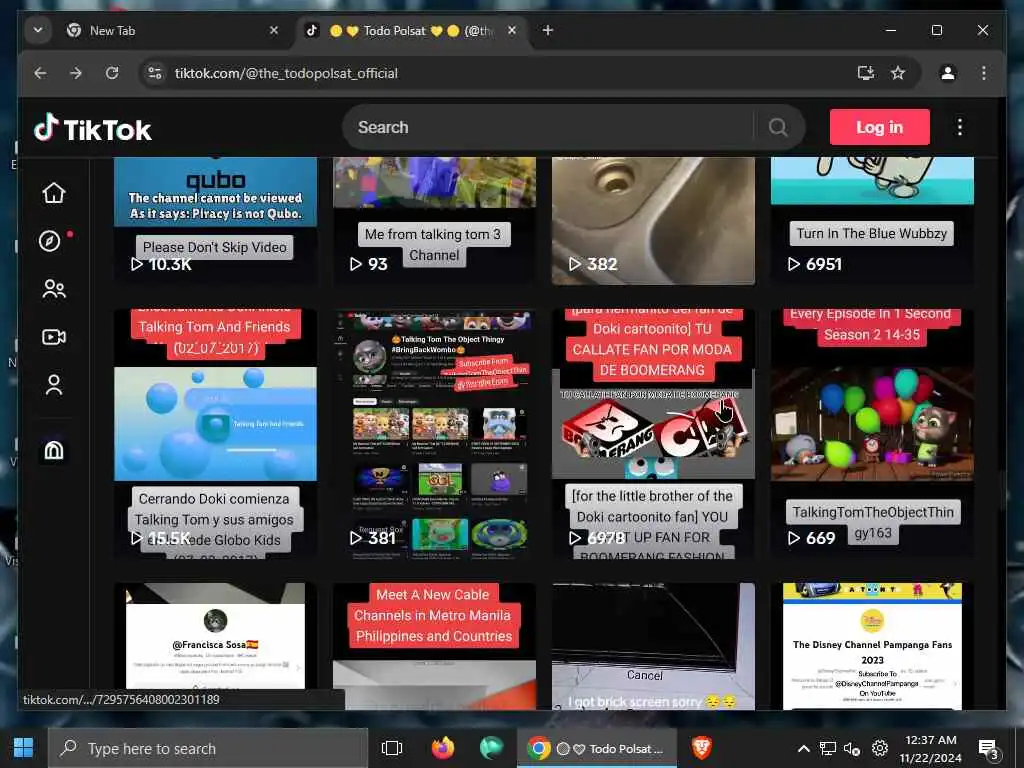Launch Firefox from the taskbar
Screen dimensions: 1024x768
[x=443, y=748]
